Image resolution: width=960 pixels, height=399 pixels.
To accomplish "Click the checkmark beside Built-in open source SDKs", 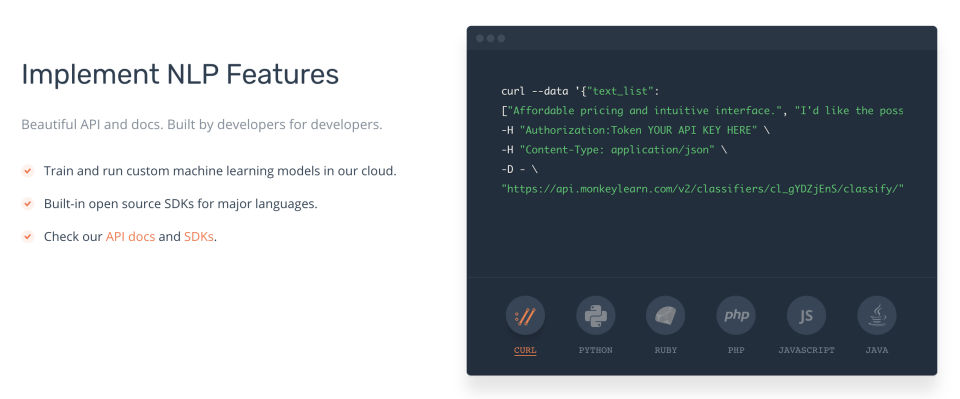I will pyautogui.click(x=28, y=204).
